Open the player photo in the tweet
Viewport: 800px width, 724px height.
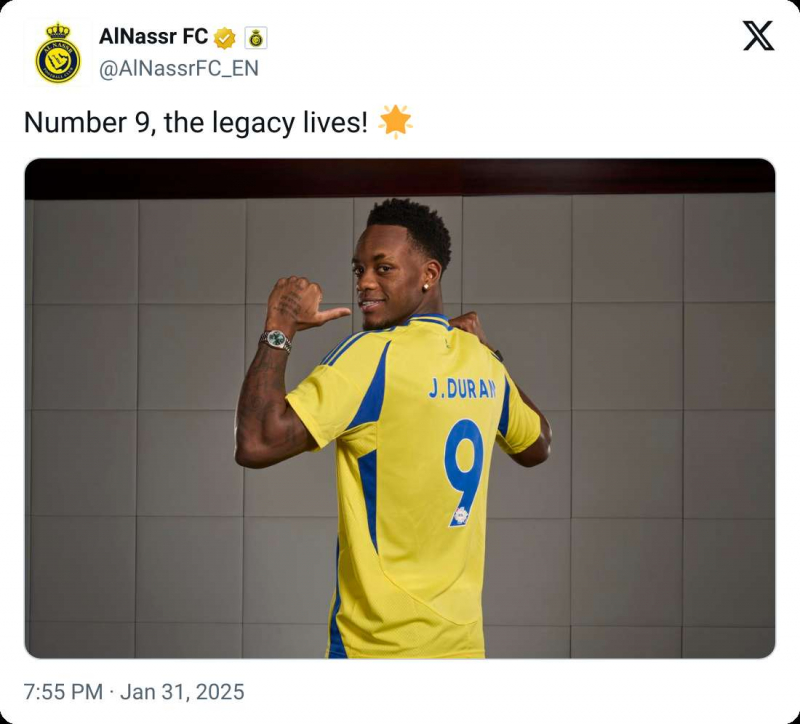400,408
